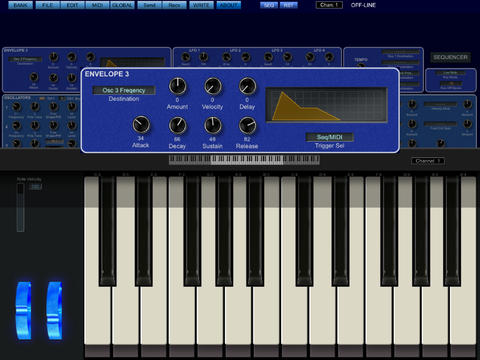Screen dimensions: 480x360
Task: Click the Envelope 3 Velocity knob
Action: coord(213,86)
